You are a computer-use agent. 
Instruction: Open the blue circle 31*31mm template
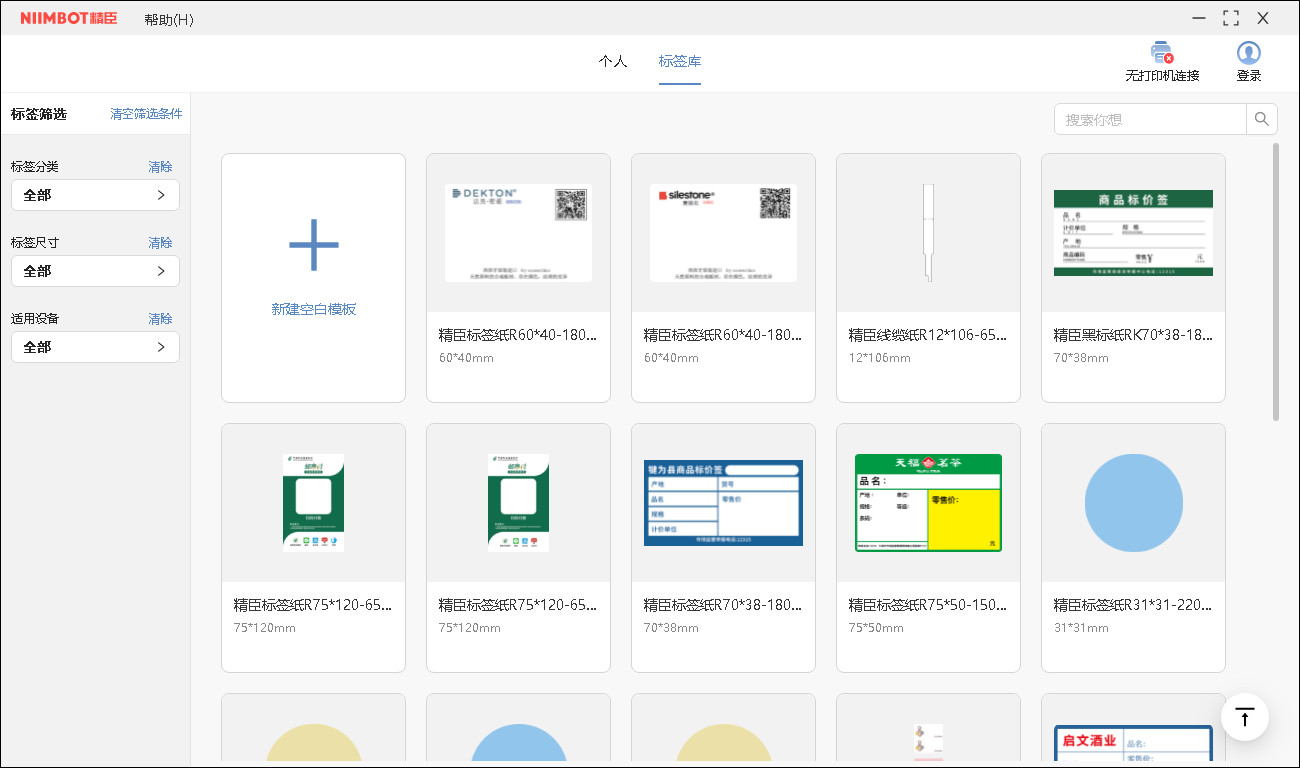1133,503
